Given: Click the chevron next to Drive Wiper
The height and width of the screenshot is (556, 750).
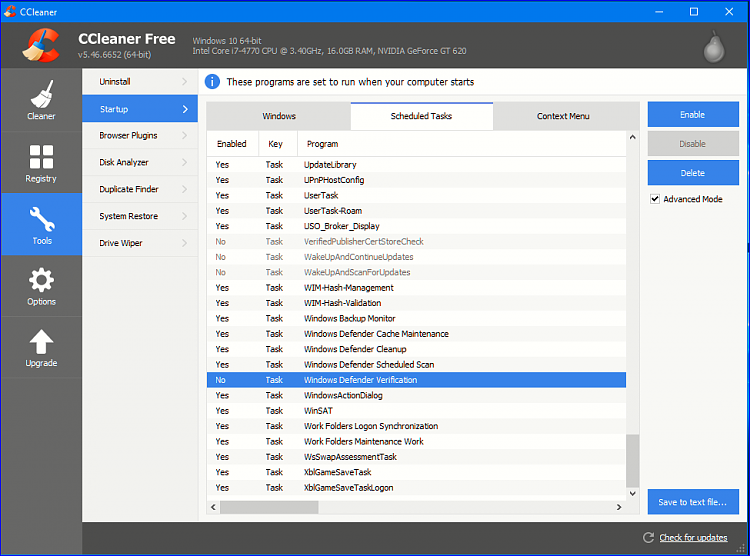Looking at the screenshot, I should (x=185, y=243).
